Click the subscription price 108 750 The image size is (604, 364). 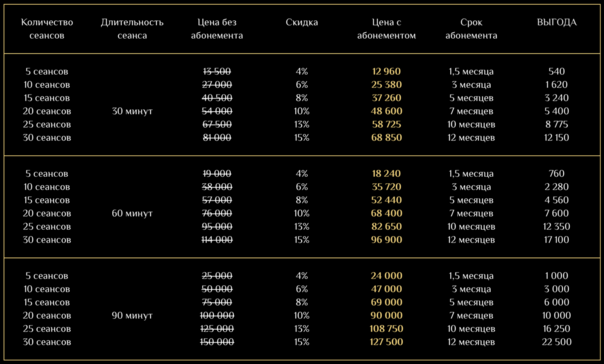pyautogui.click(x=386, y=329)
